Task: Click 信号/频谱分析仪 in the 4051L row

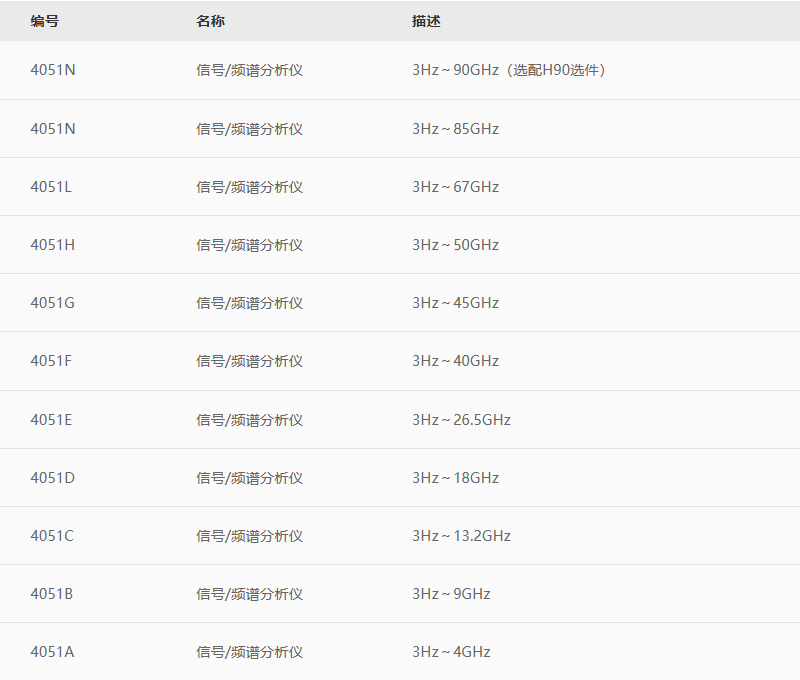Action: [249, 187]
